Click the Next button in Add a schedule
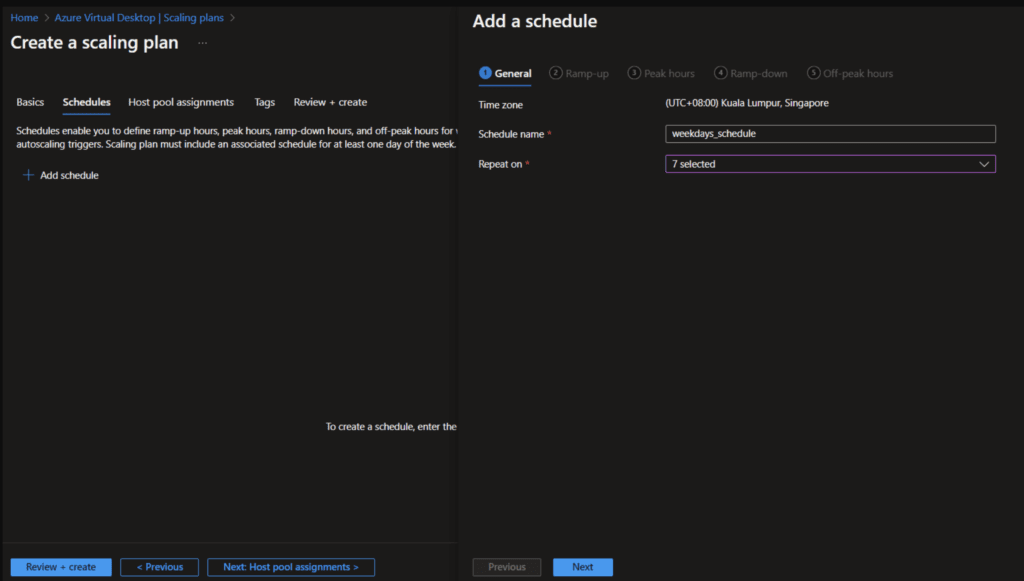 583,567
